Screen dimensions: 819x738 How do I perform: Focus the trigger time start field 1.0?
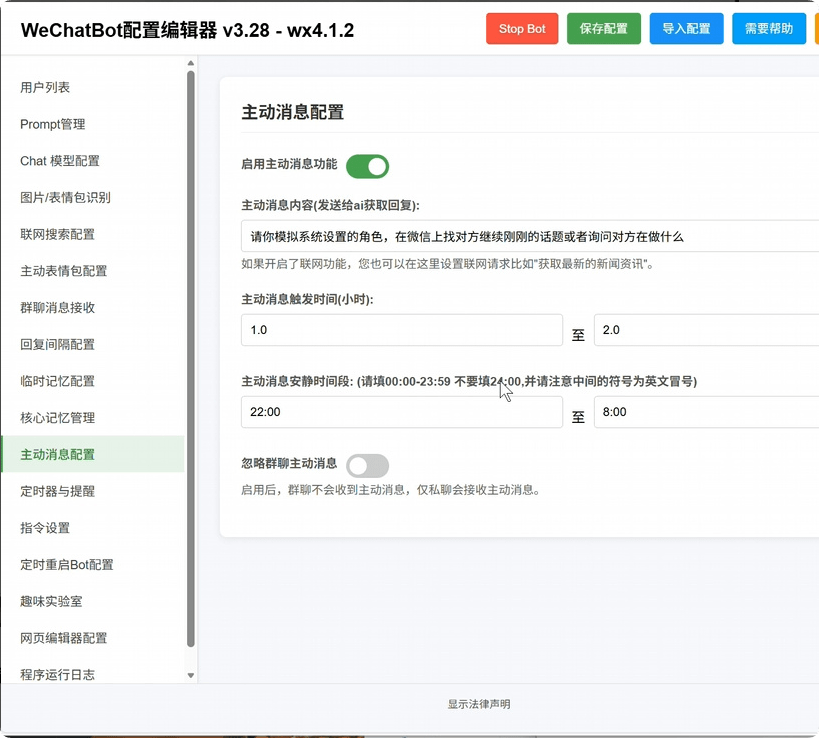click(x=402, y=330)
